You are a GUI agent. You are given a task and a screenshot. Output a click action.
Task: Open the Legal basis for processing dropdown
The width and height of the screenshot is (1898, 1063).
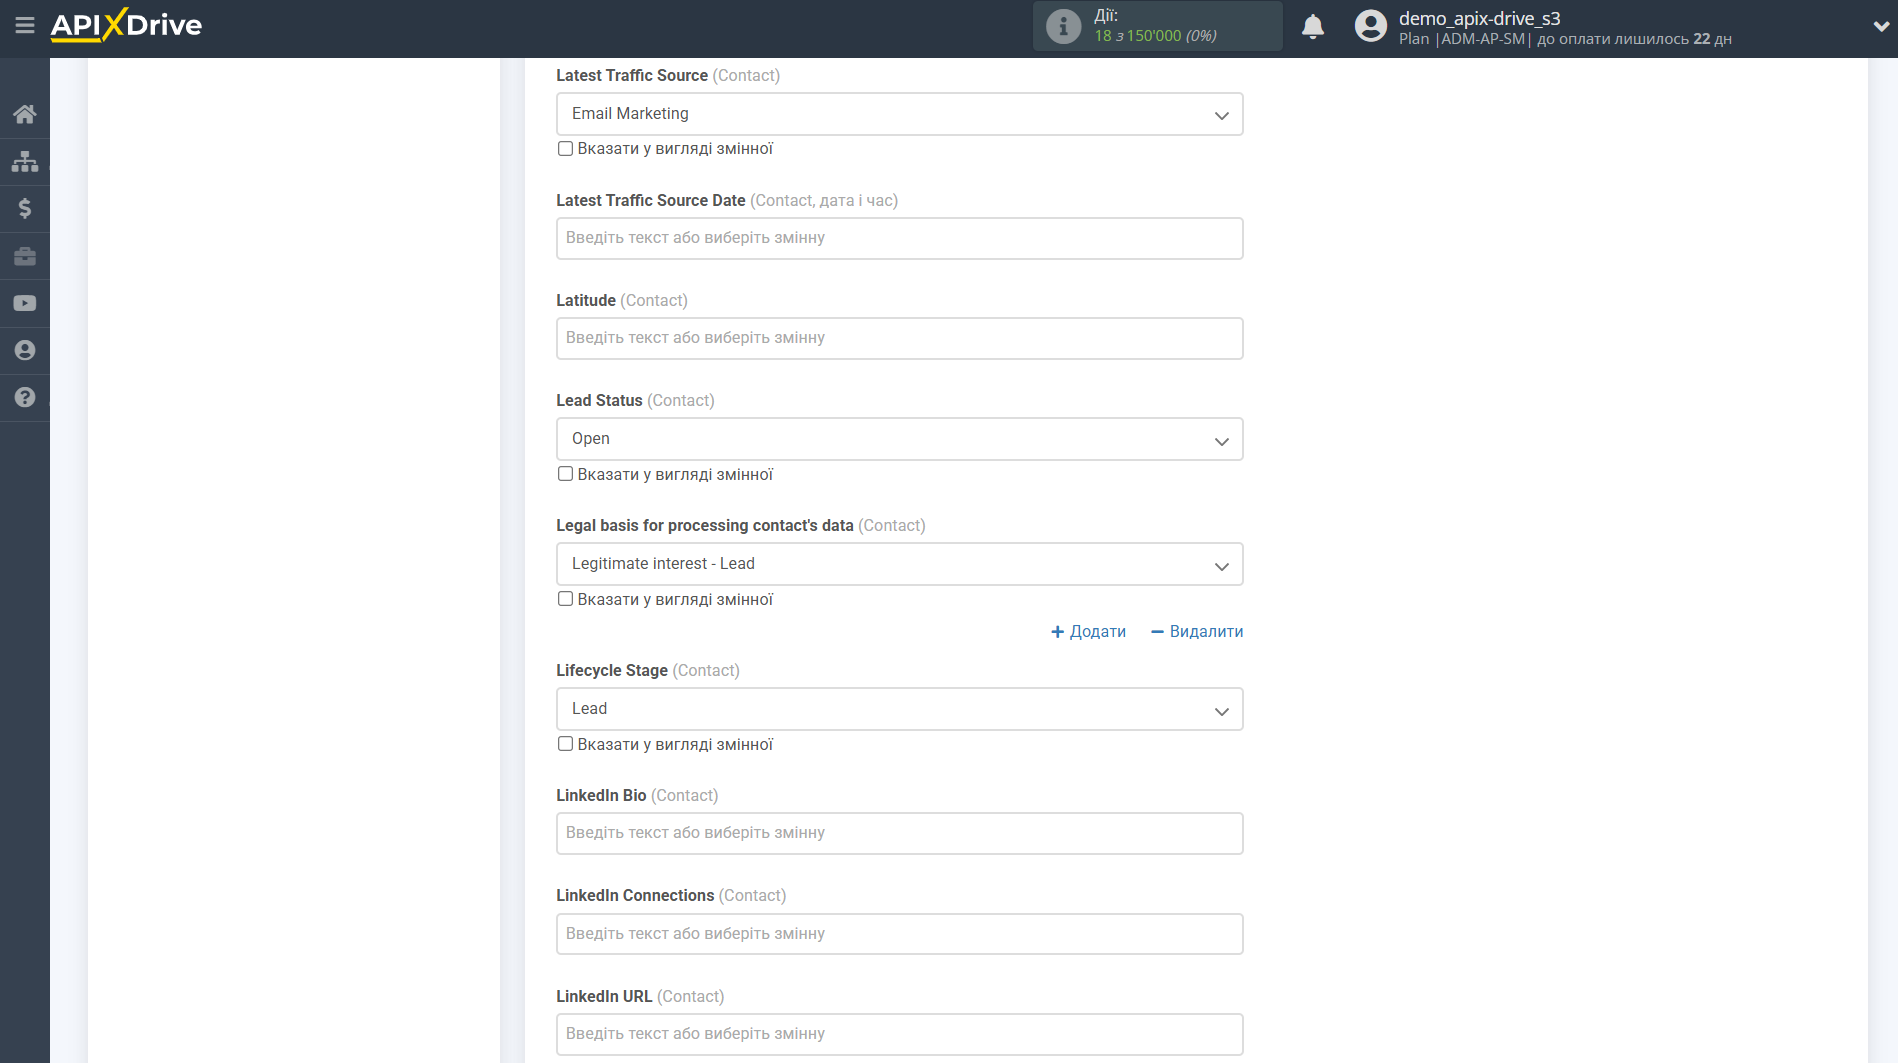pyautogui.click(x=899, y=564)
